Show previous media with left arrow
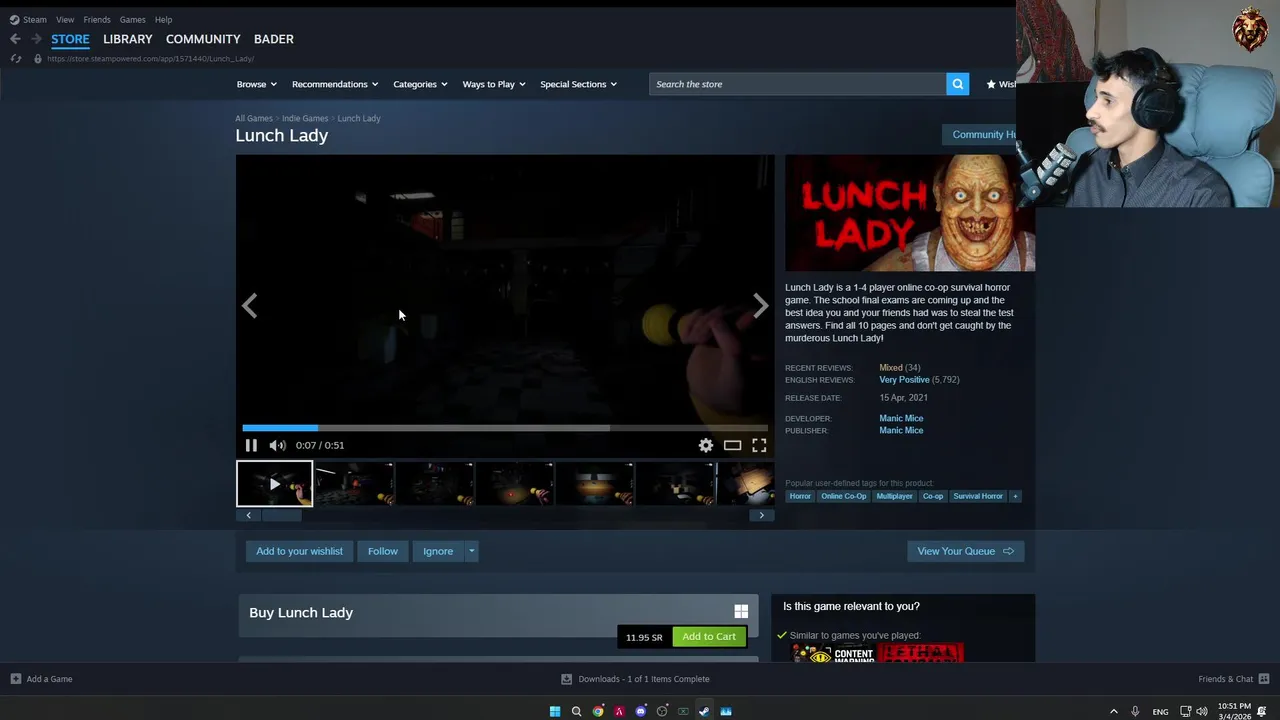This screenshot has height=720, width=1280. (x=249, y=306)
